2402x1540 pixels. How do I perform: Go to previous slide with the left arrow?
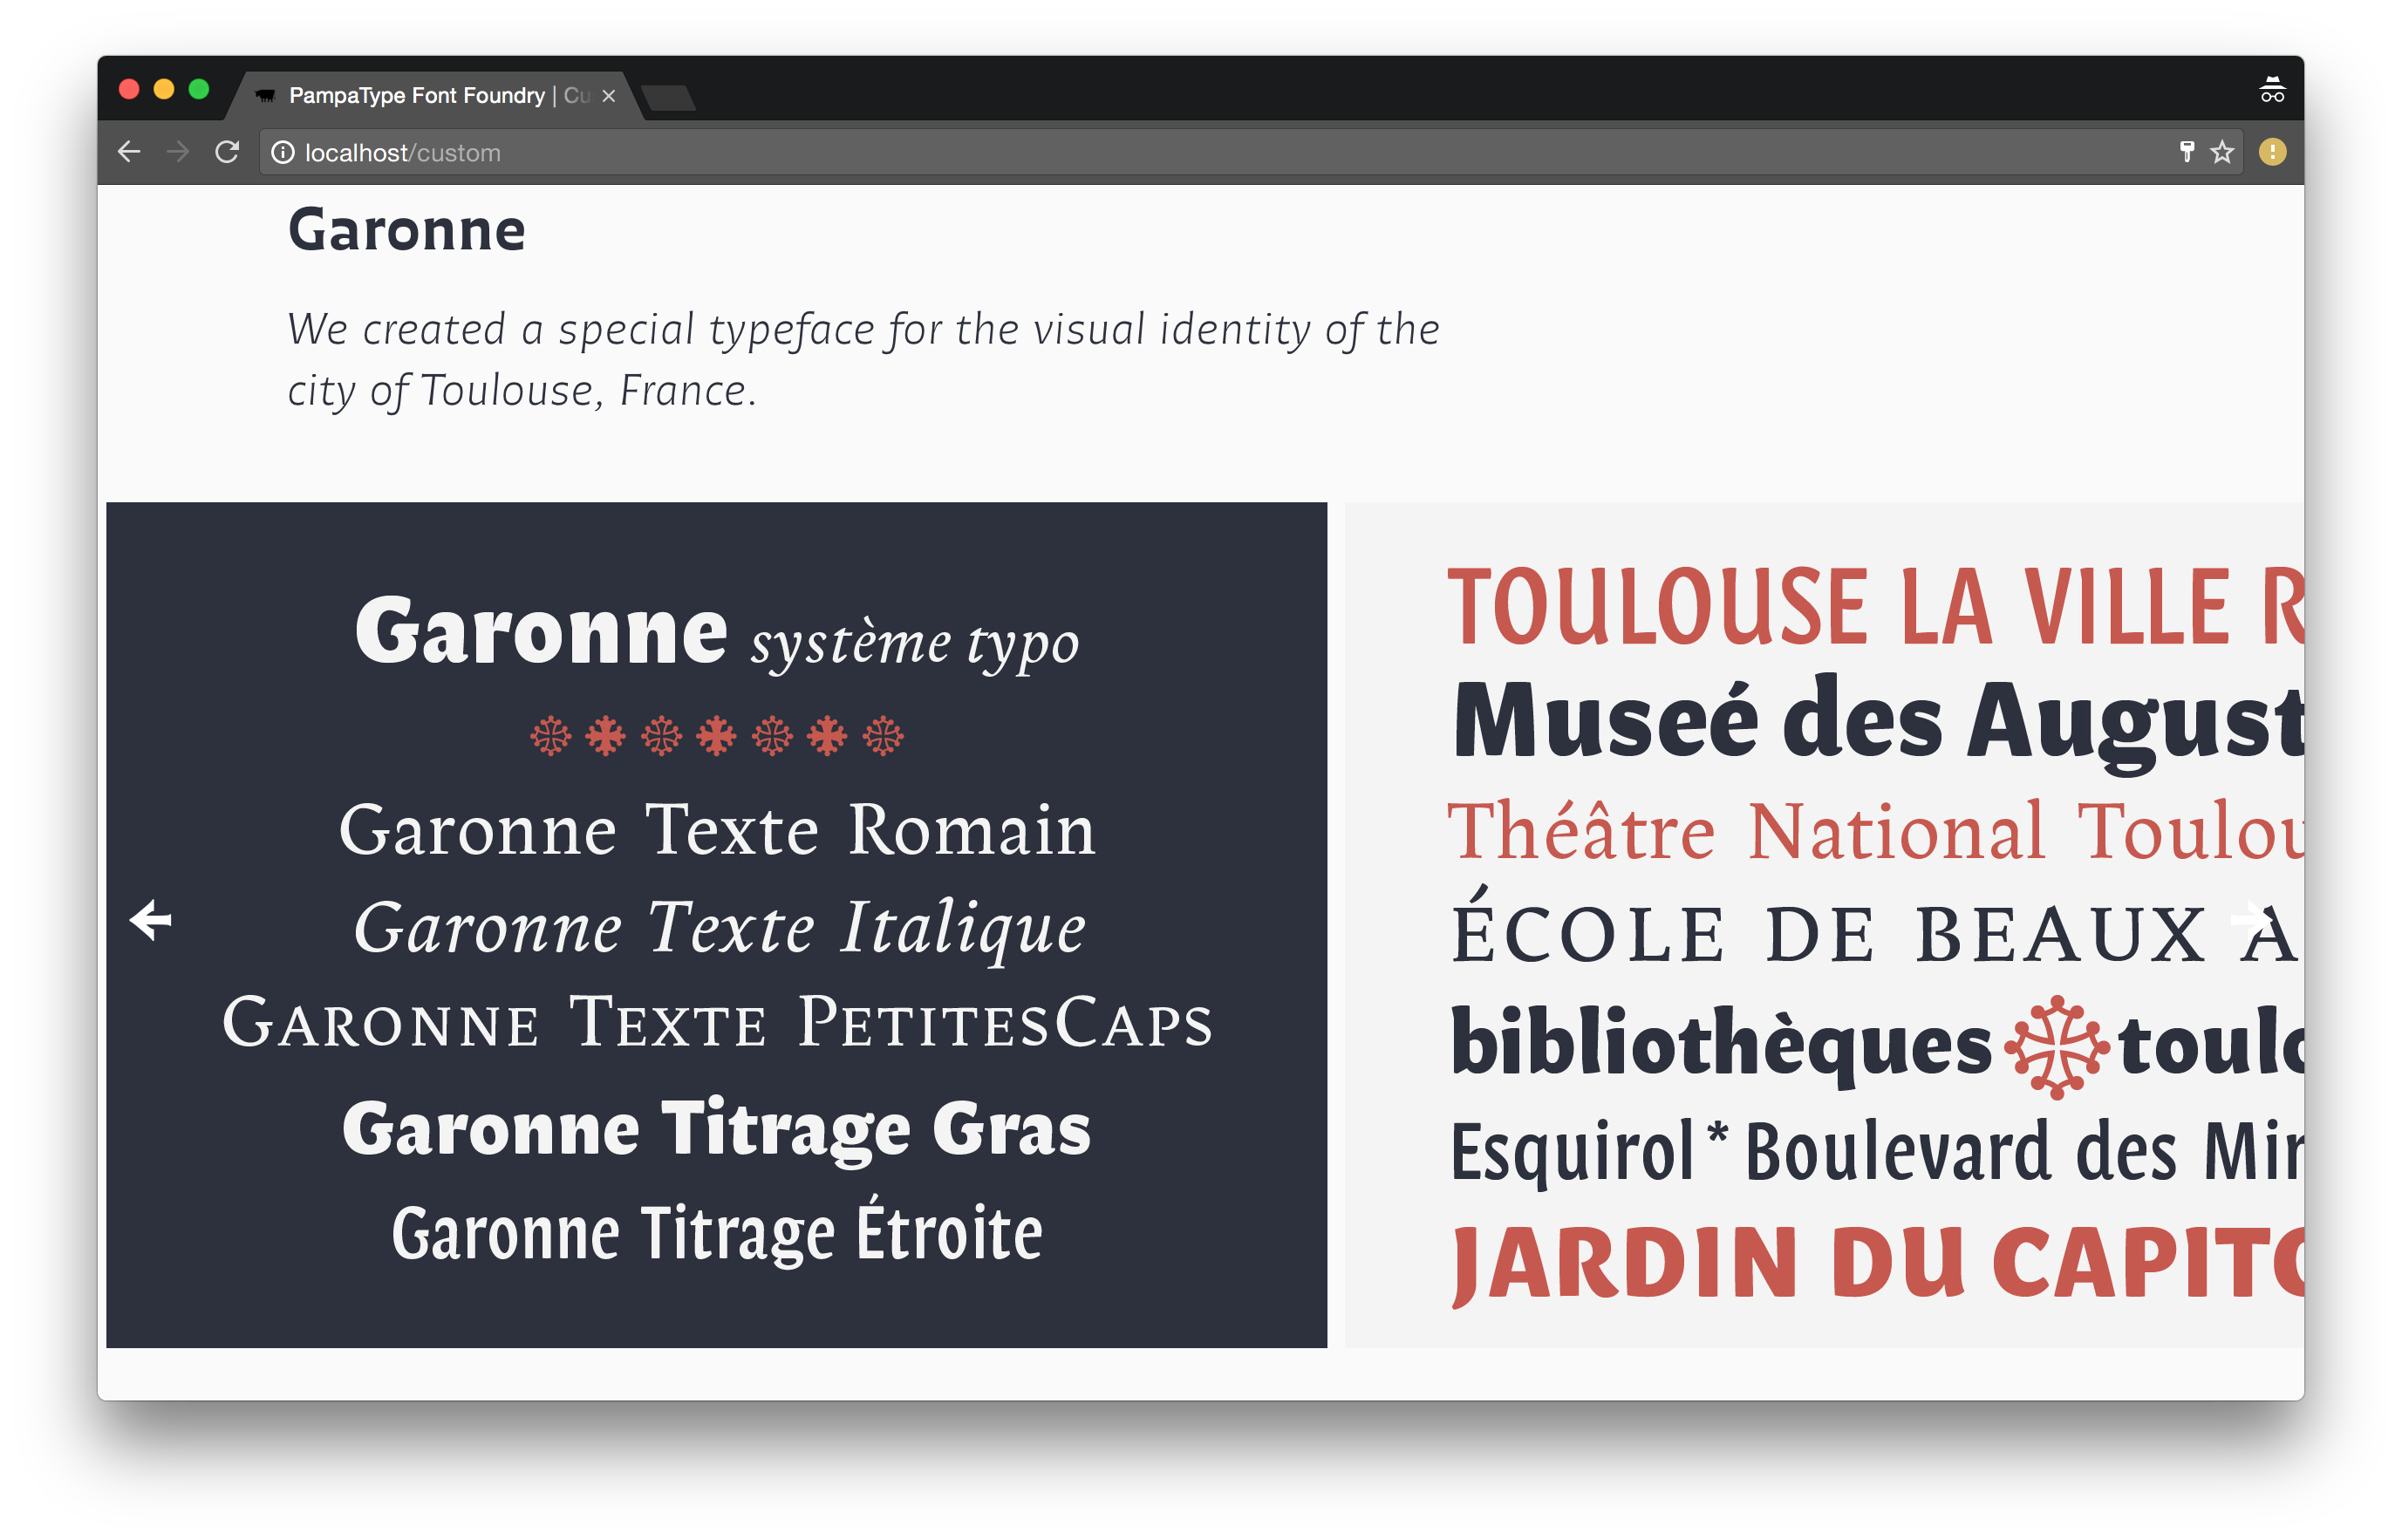point(151,920)
